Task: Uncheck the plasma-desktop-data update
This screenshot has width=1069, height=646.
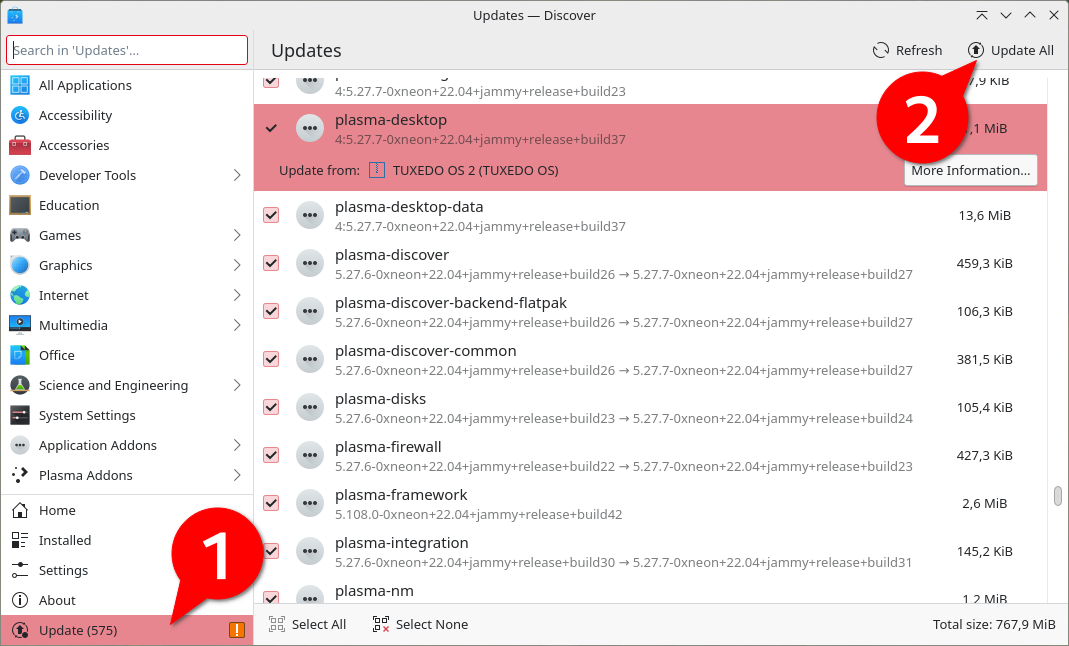Action: click(271, 215)
